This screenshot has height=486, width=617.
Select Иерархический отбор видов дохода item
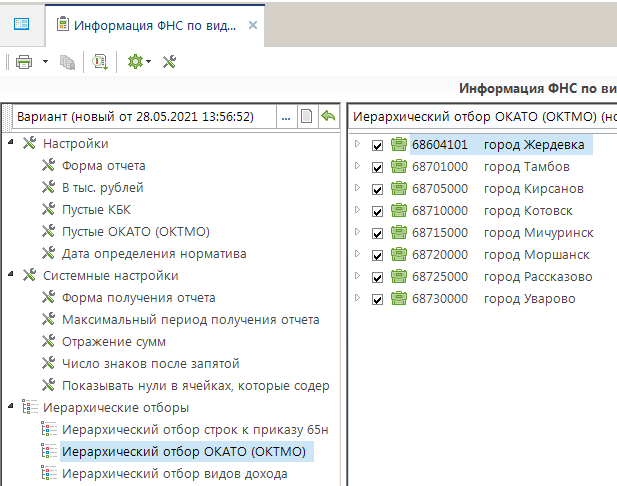pyautogui.click(x=175, y=474)
